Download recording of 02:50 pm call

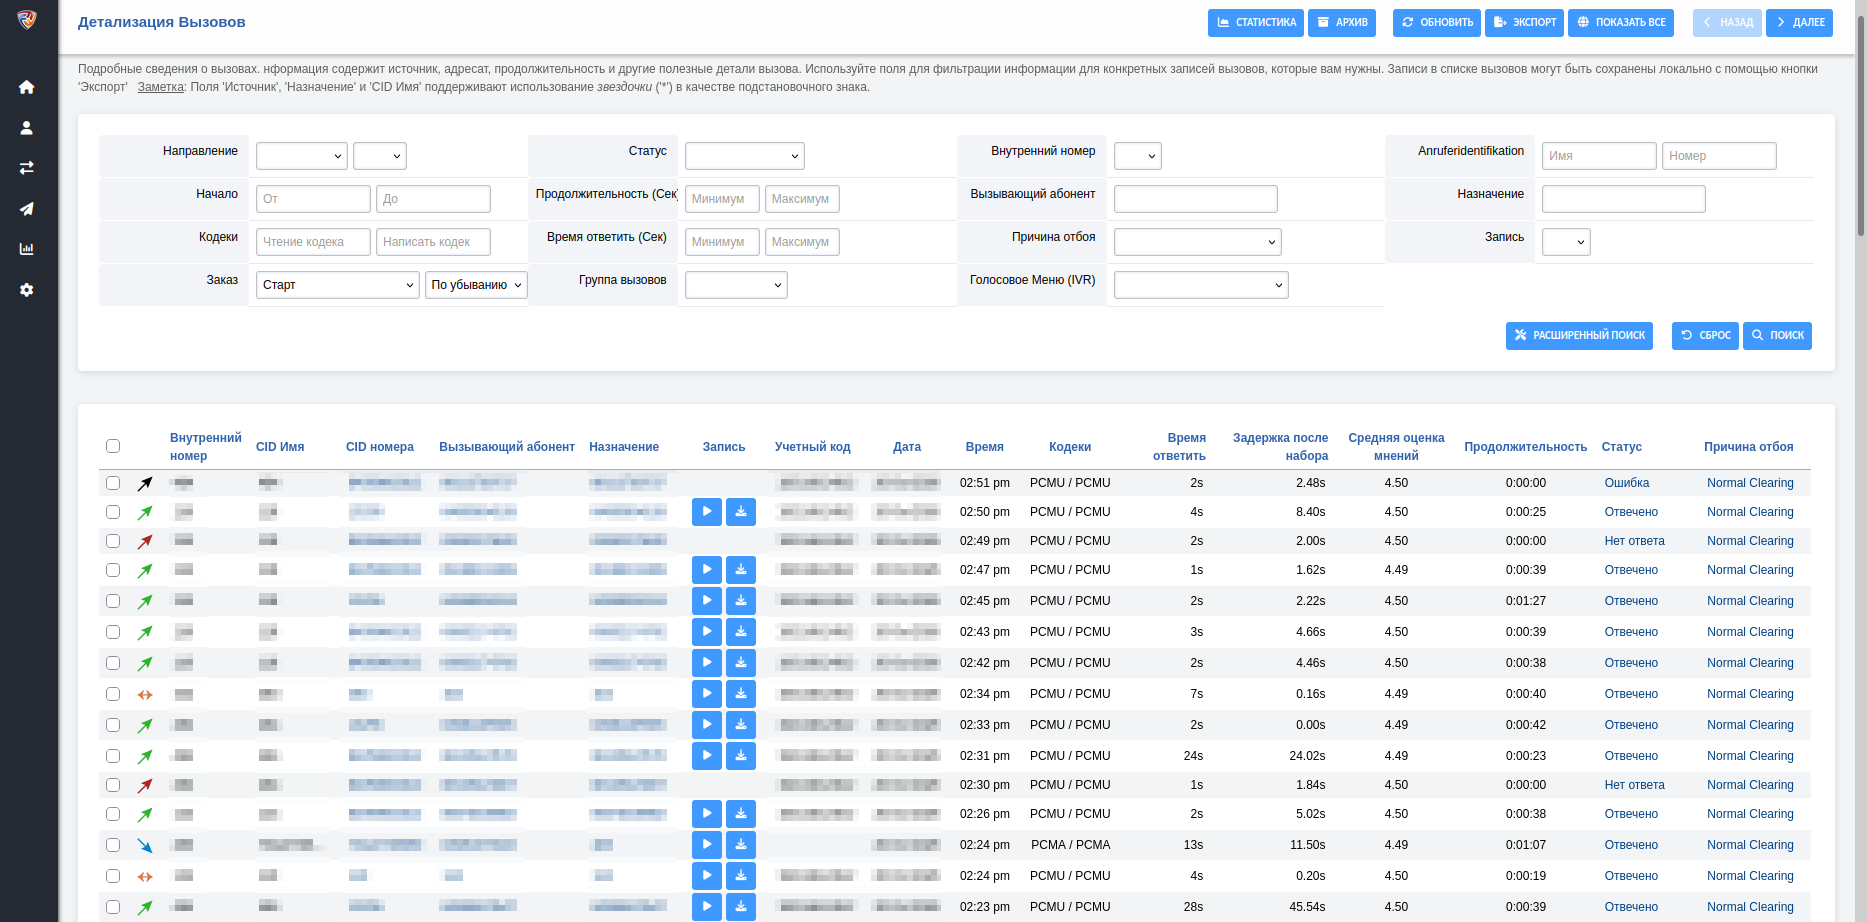pos(741,512)
